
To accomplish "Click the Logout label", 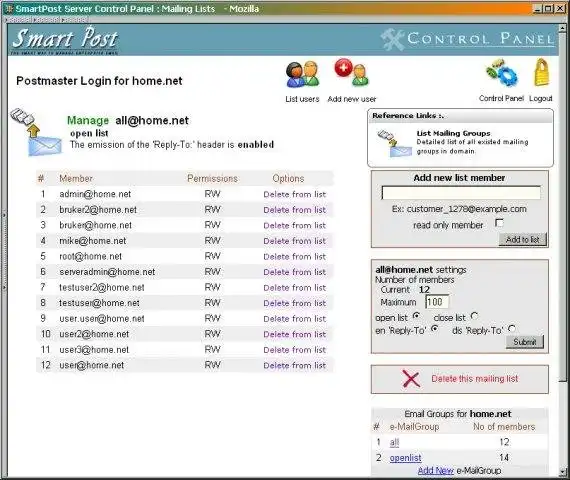I will [x=541, y=98].
